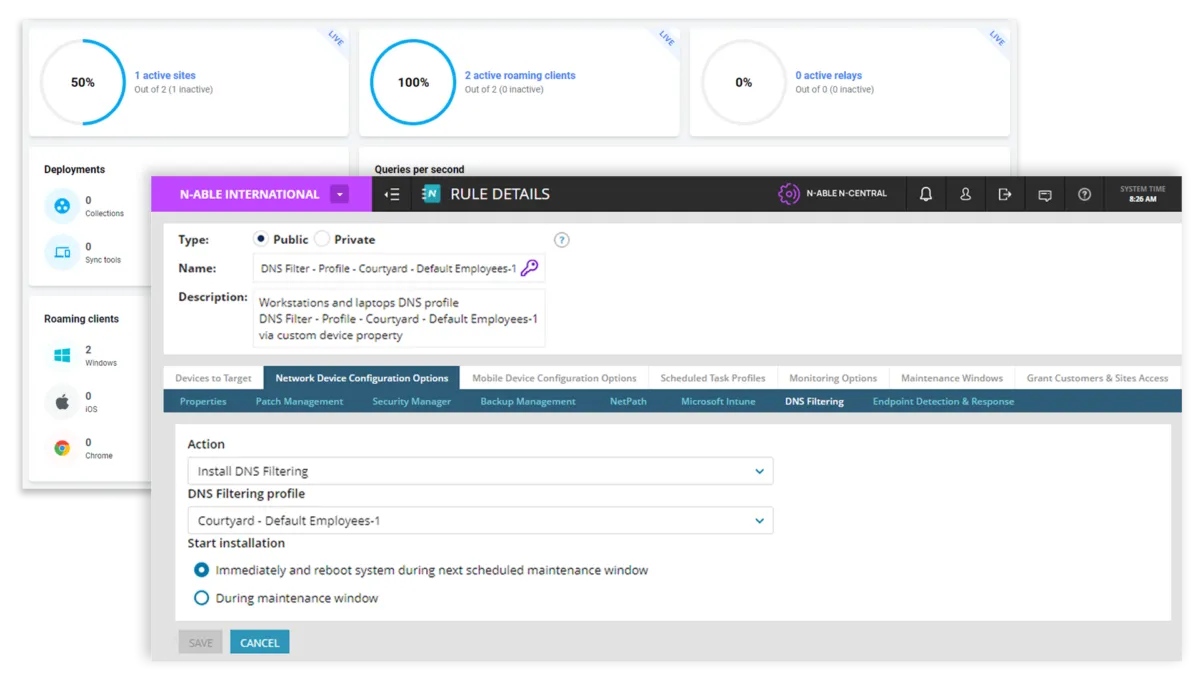Select the Patch Management sub-tab
This screenshot has width=1200, height=675.
click(299, 401)
